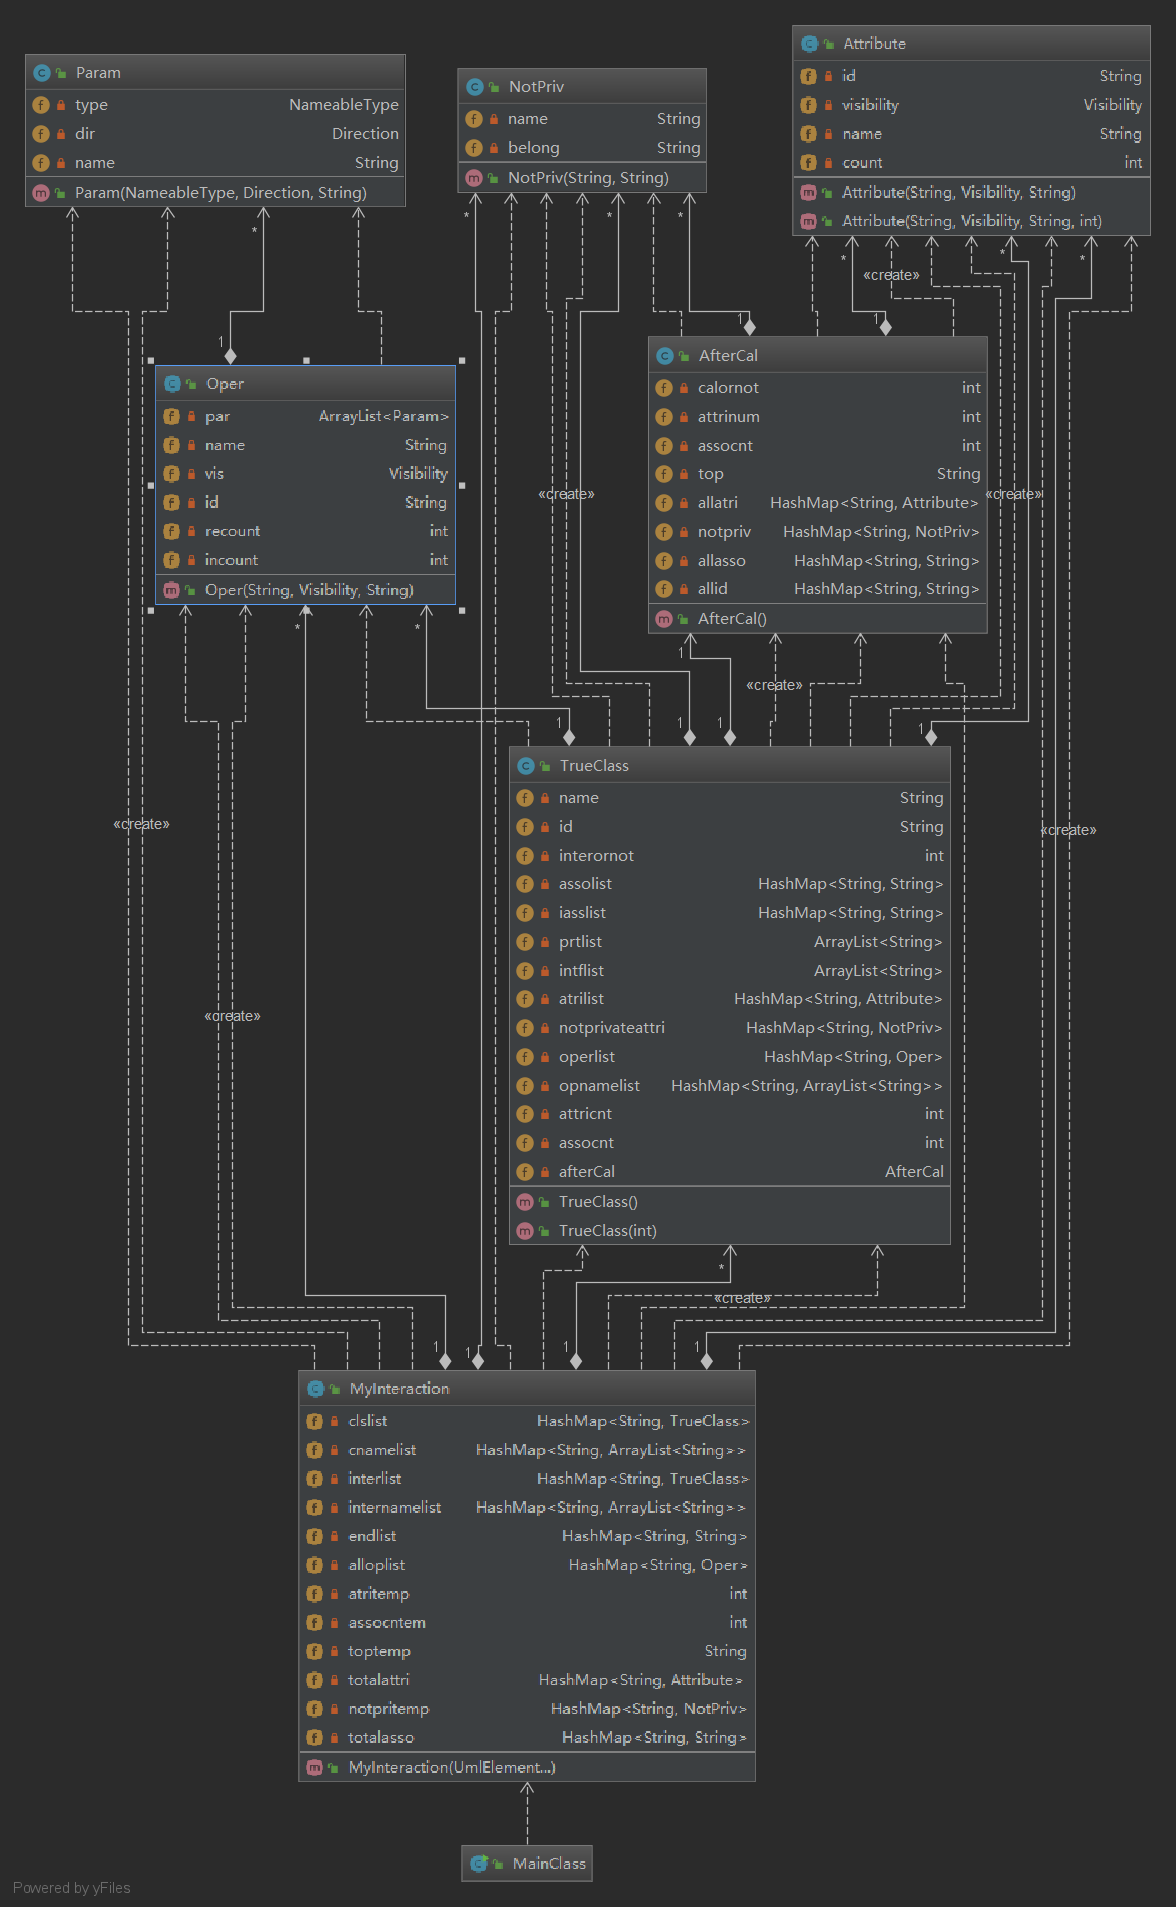
Task: Click the class icon in Attribute header
Action: click(809, 44)
